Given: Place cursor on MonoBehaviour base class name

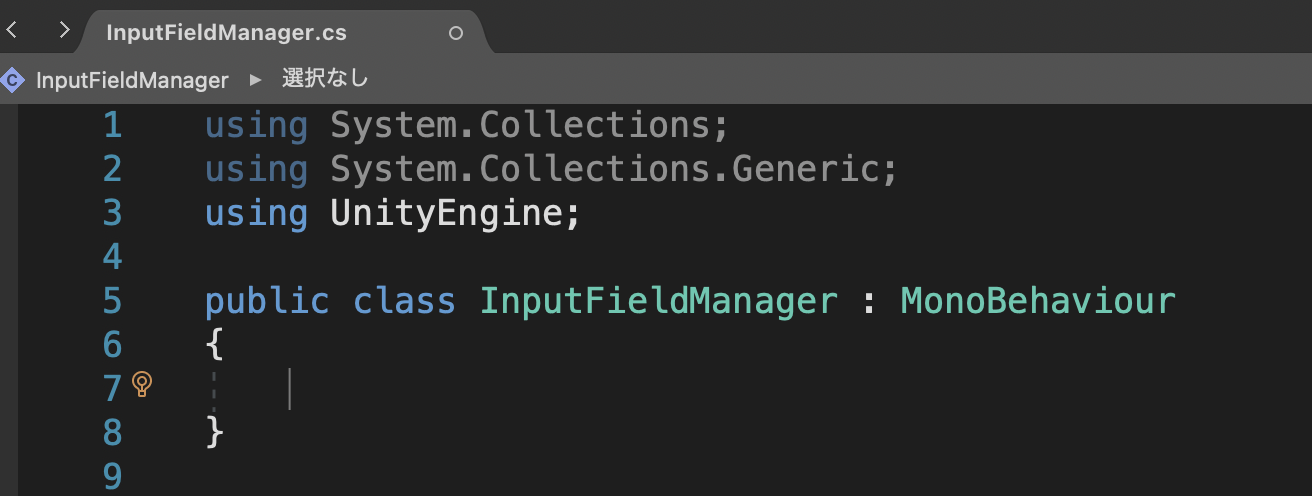Looking at the screenshot, I should (1038, 301).
